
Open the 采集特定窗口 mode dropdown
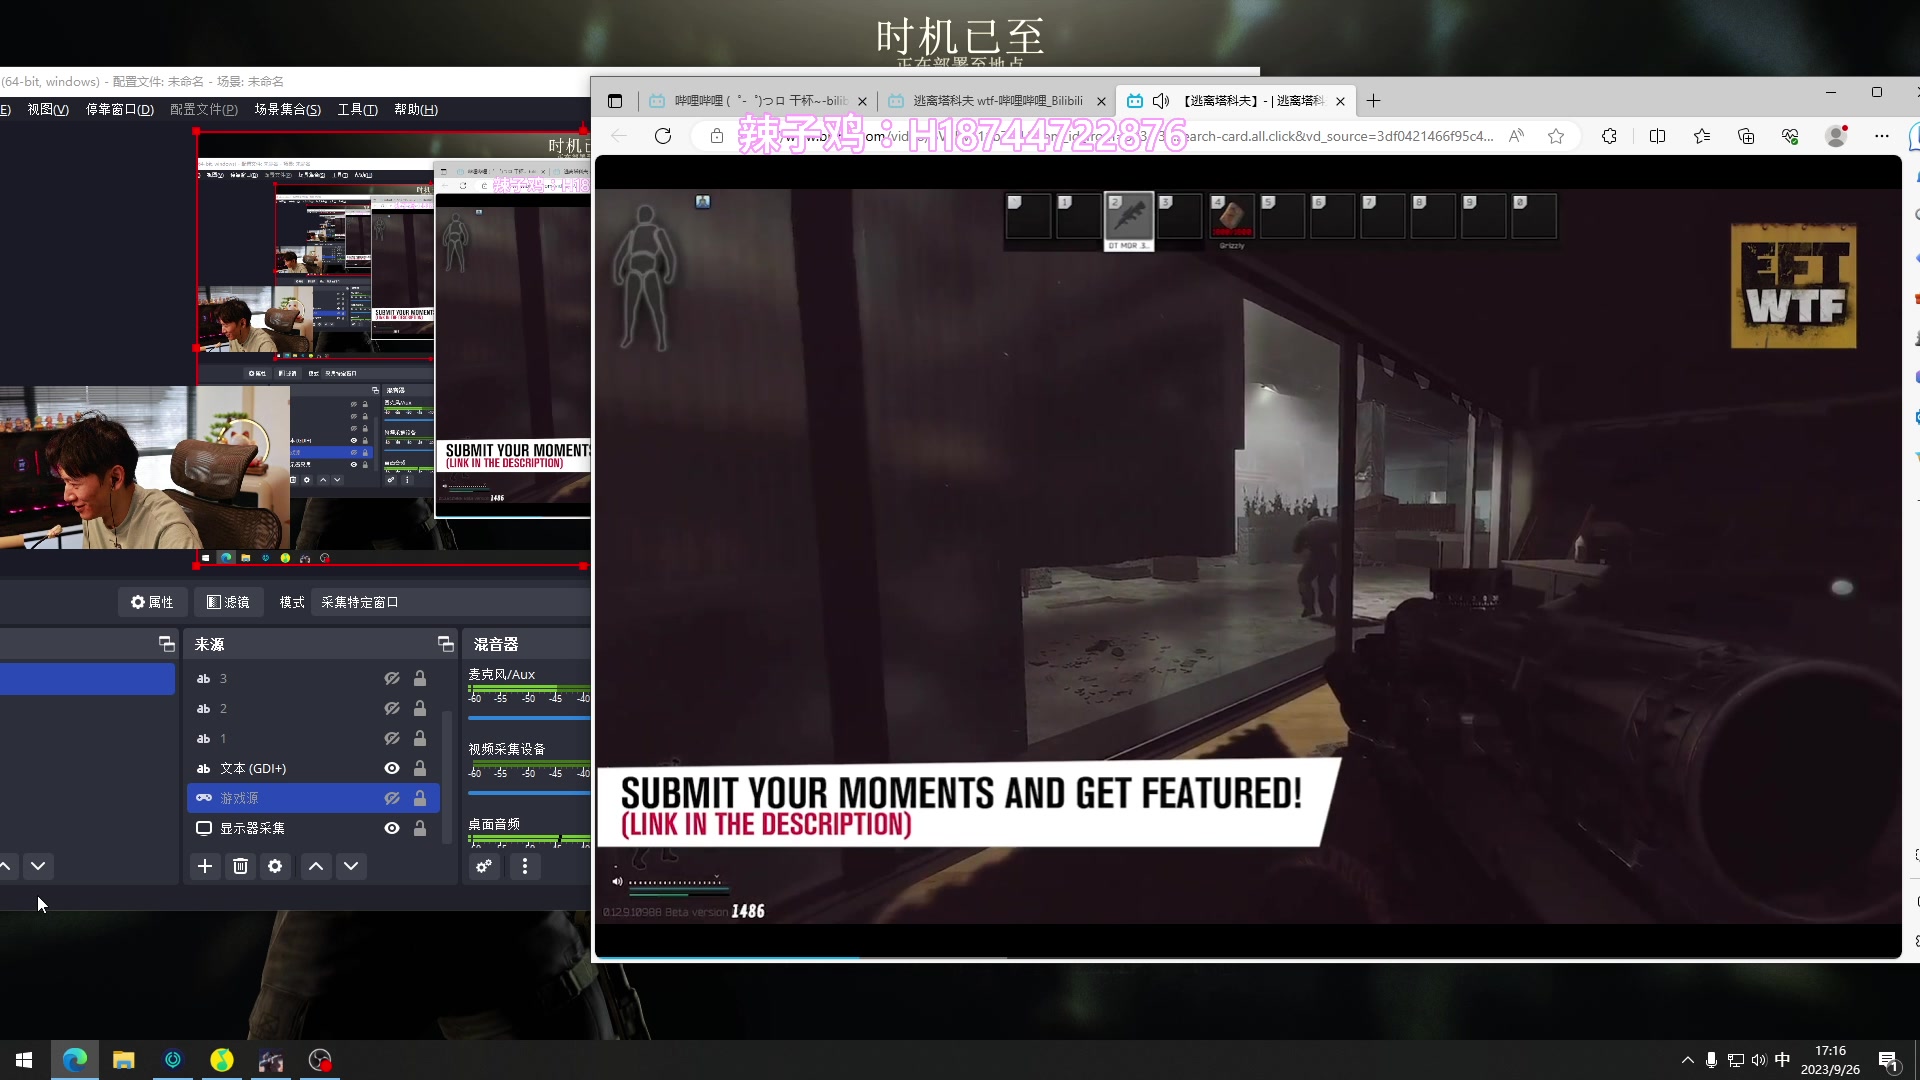point(452,602)
